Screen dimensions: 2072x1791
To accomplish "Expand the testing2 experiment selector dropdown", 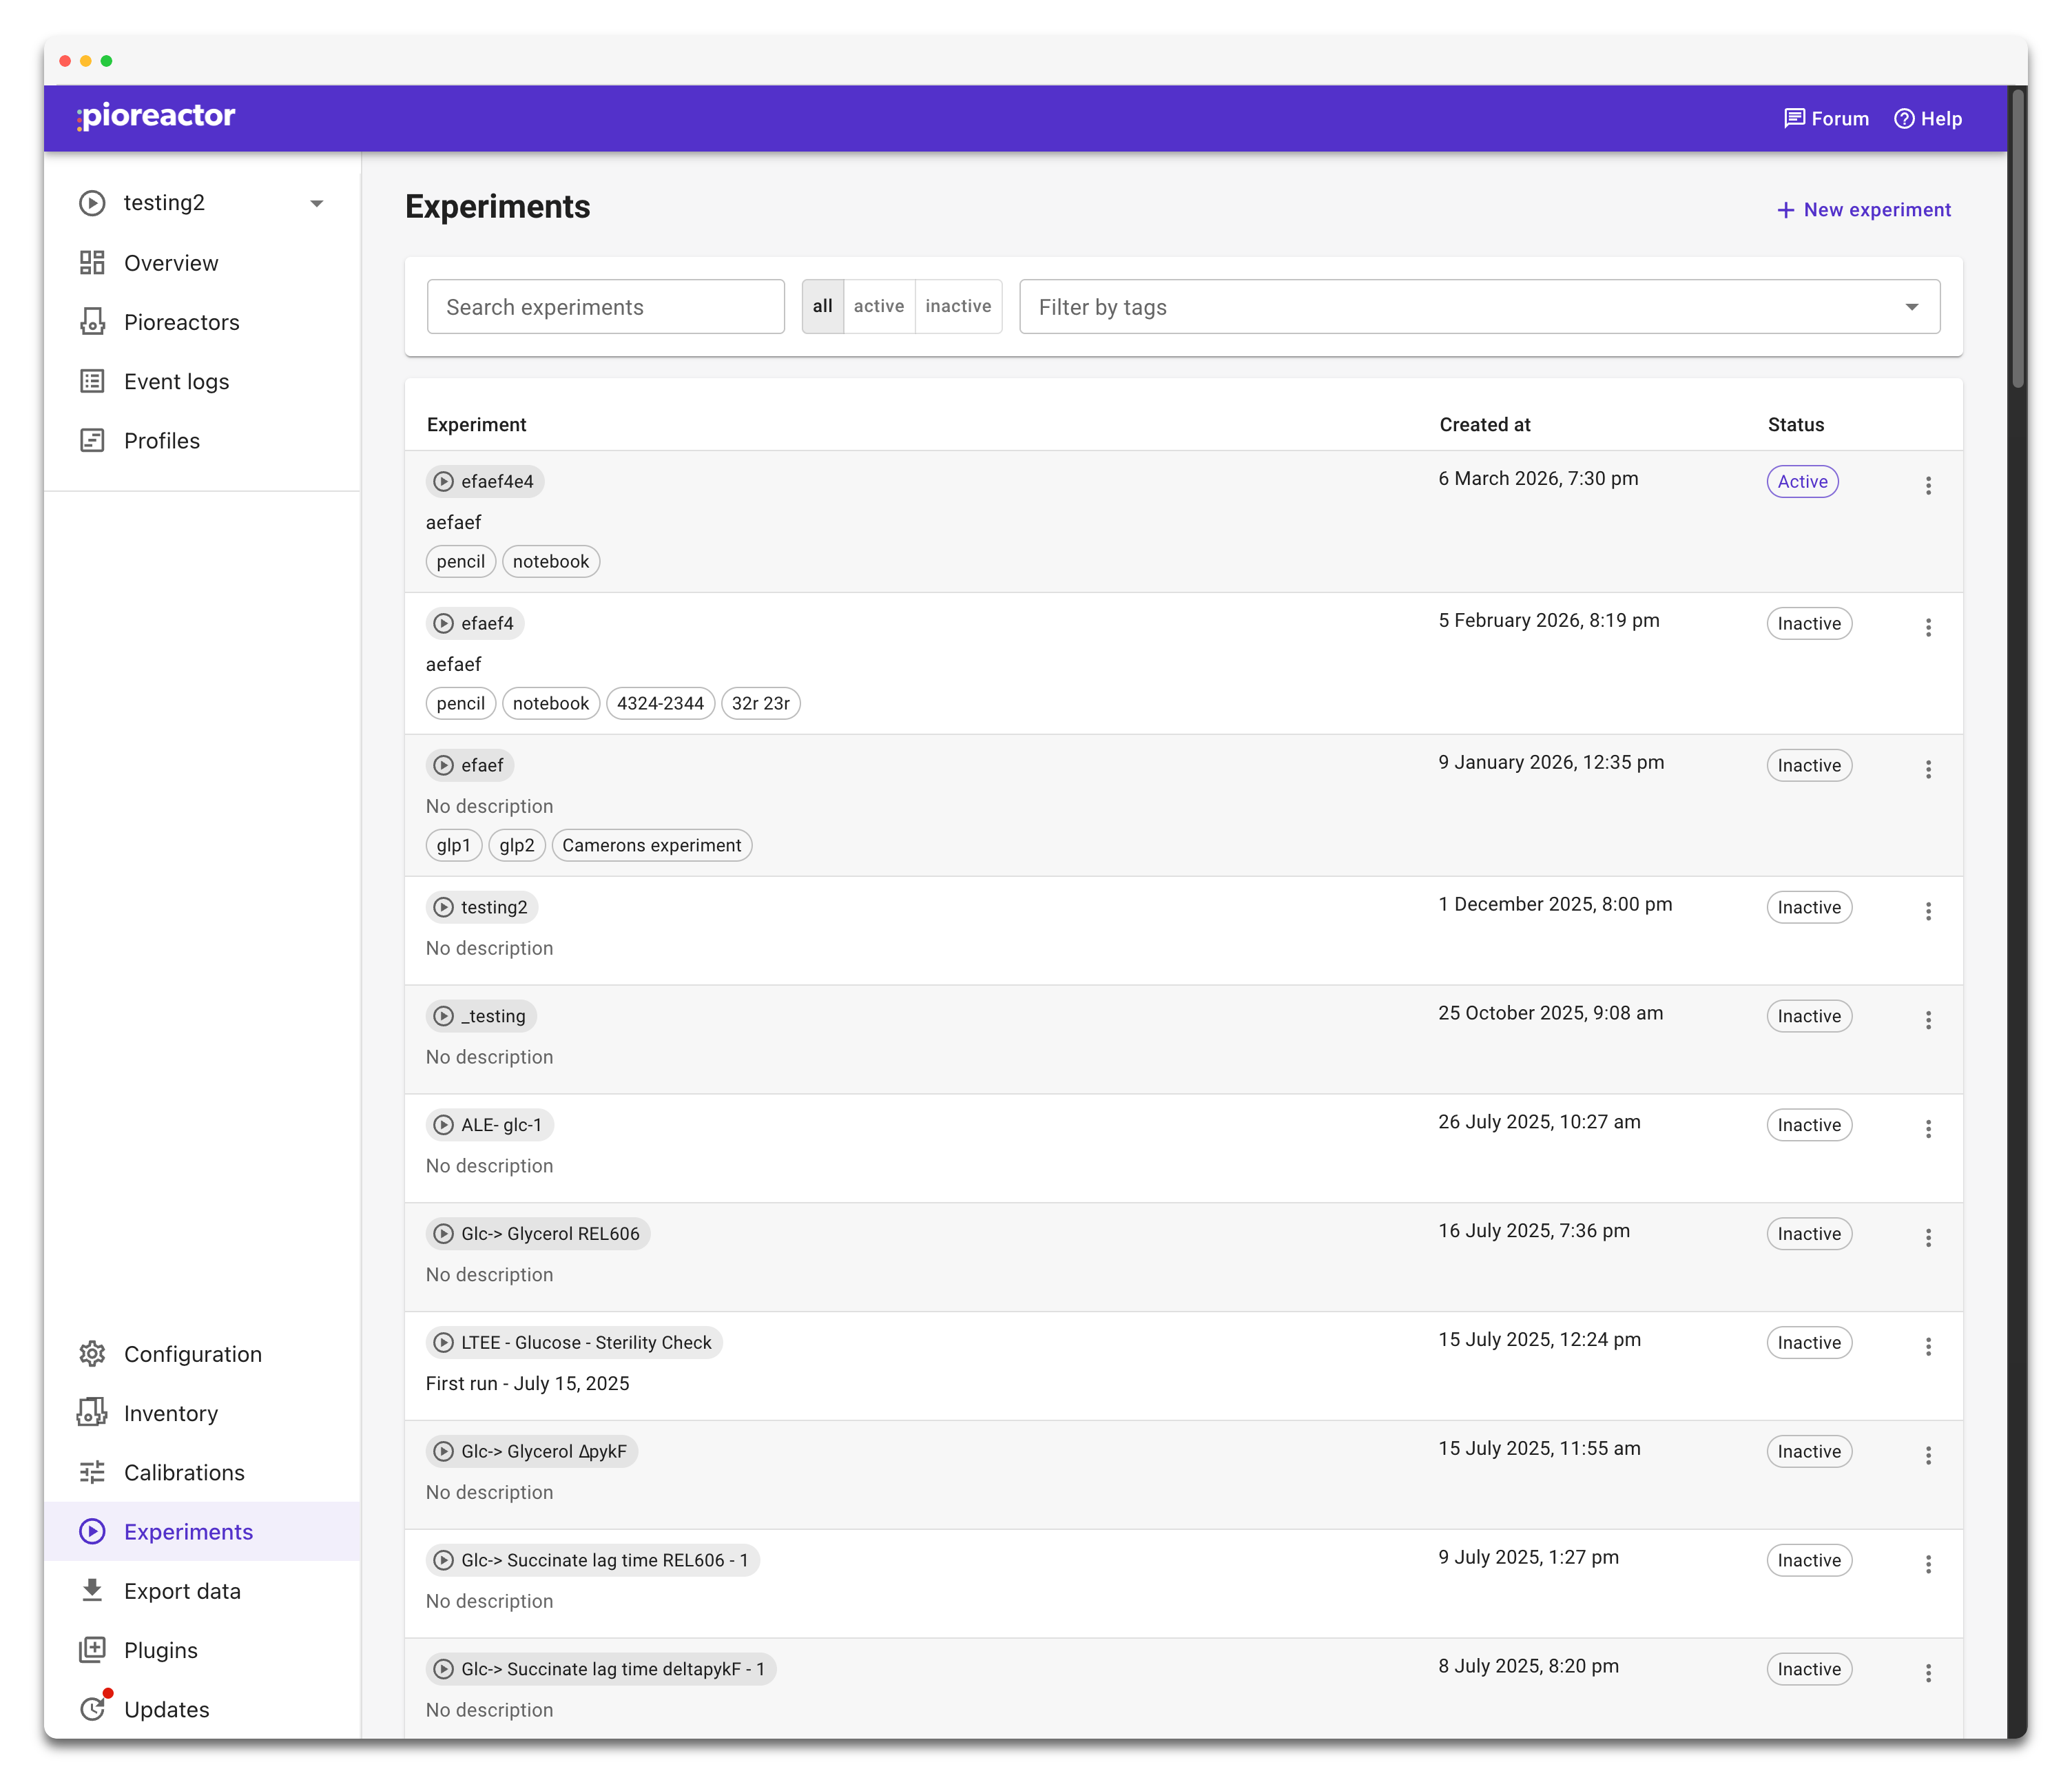I will tap(316, 203).
